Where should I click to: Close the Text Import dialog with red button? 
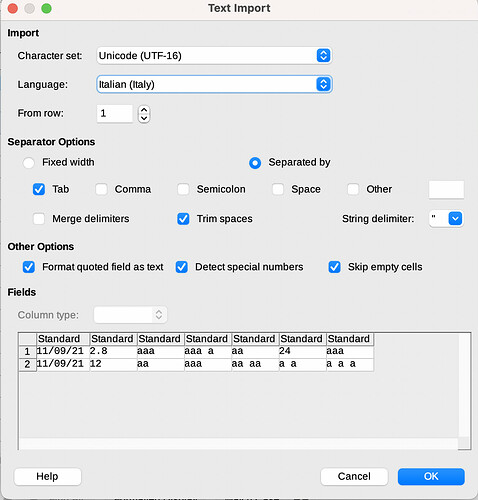(13, 8)
